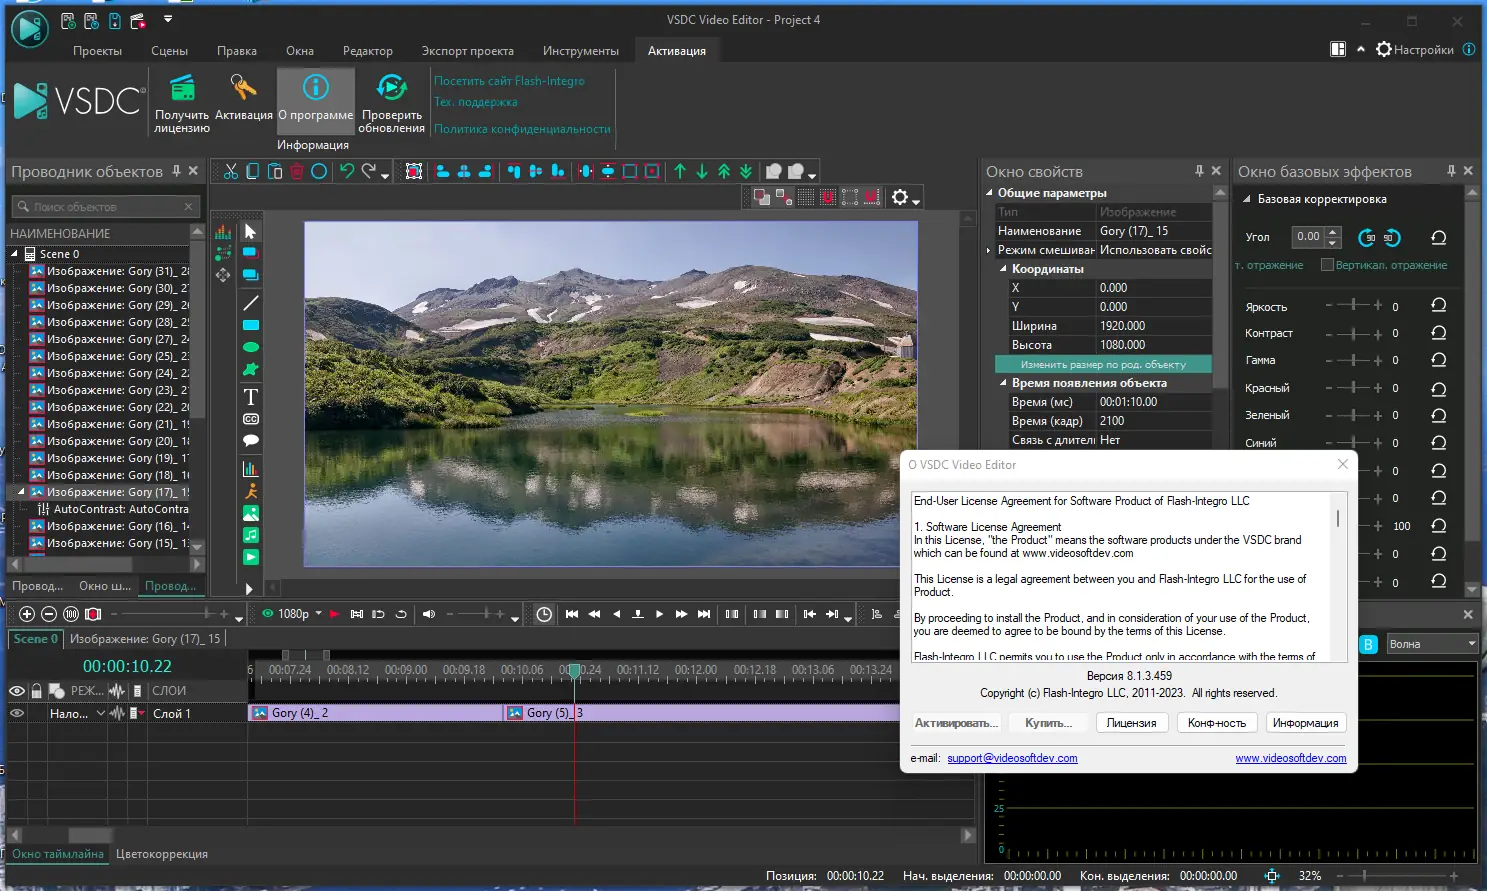Click the Яркость brightness slider
The height and width of the screenshot is (891, 1487).
point(1353,306)
